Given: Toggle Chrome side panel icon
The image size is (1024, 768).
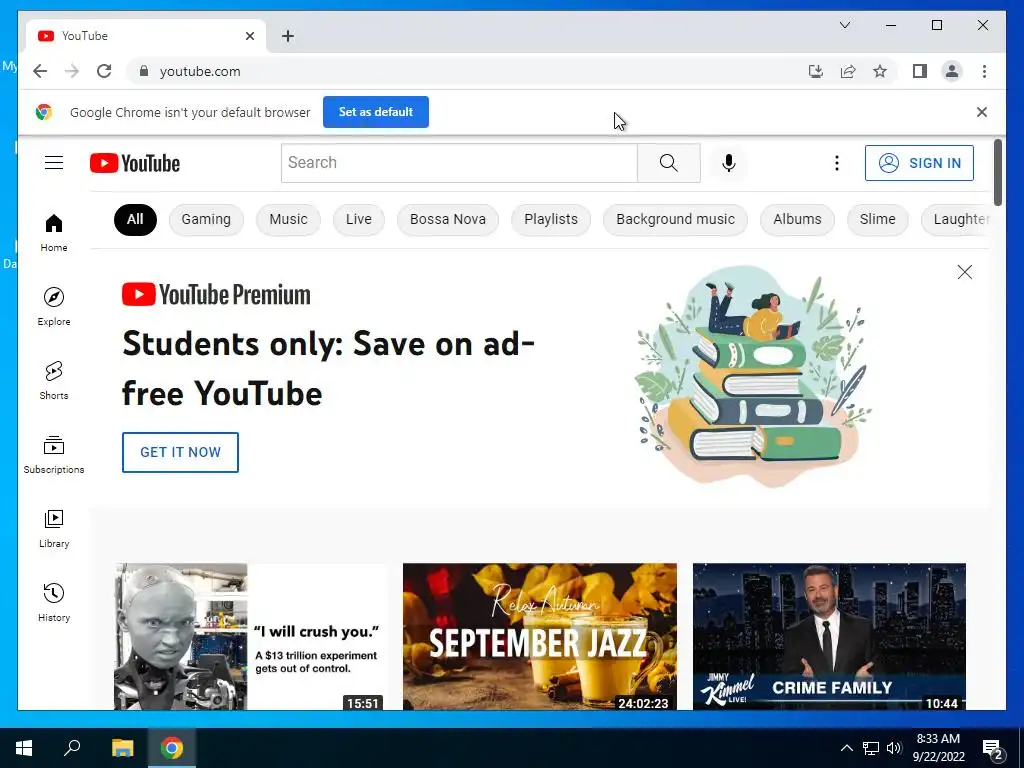Looking at the screenshot, I should pyautogui.click(x=920, y=71).
